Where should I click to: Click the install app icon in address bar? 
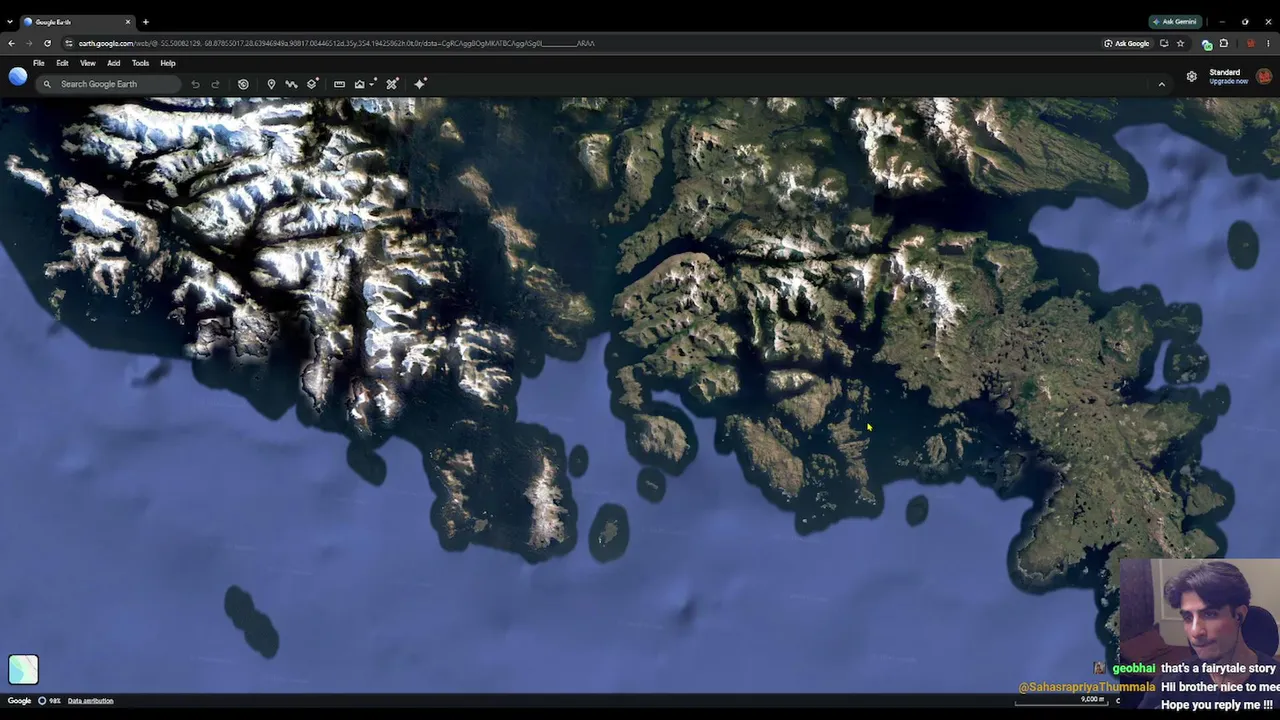(x=1164, y=43)
